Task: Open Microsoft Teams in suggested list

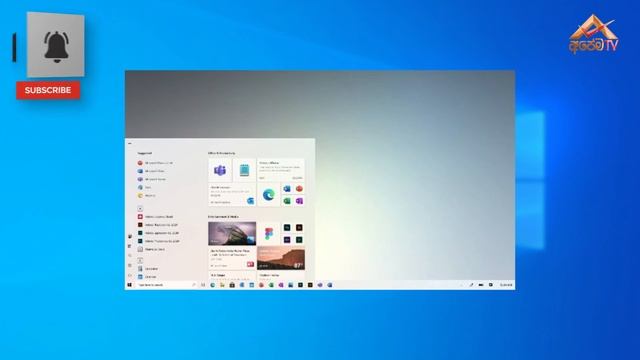Action: (152, 179)
